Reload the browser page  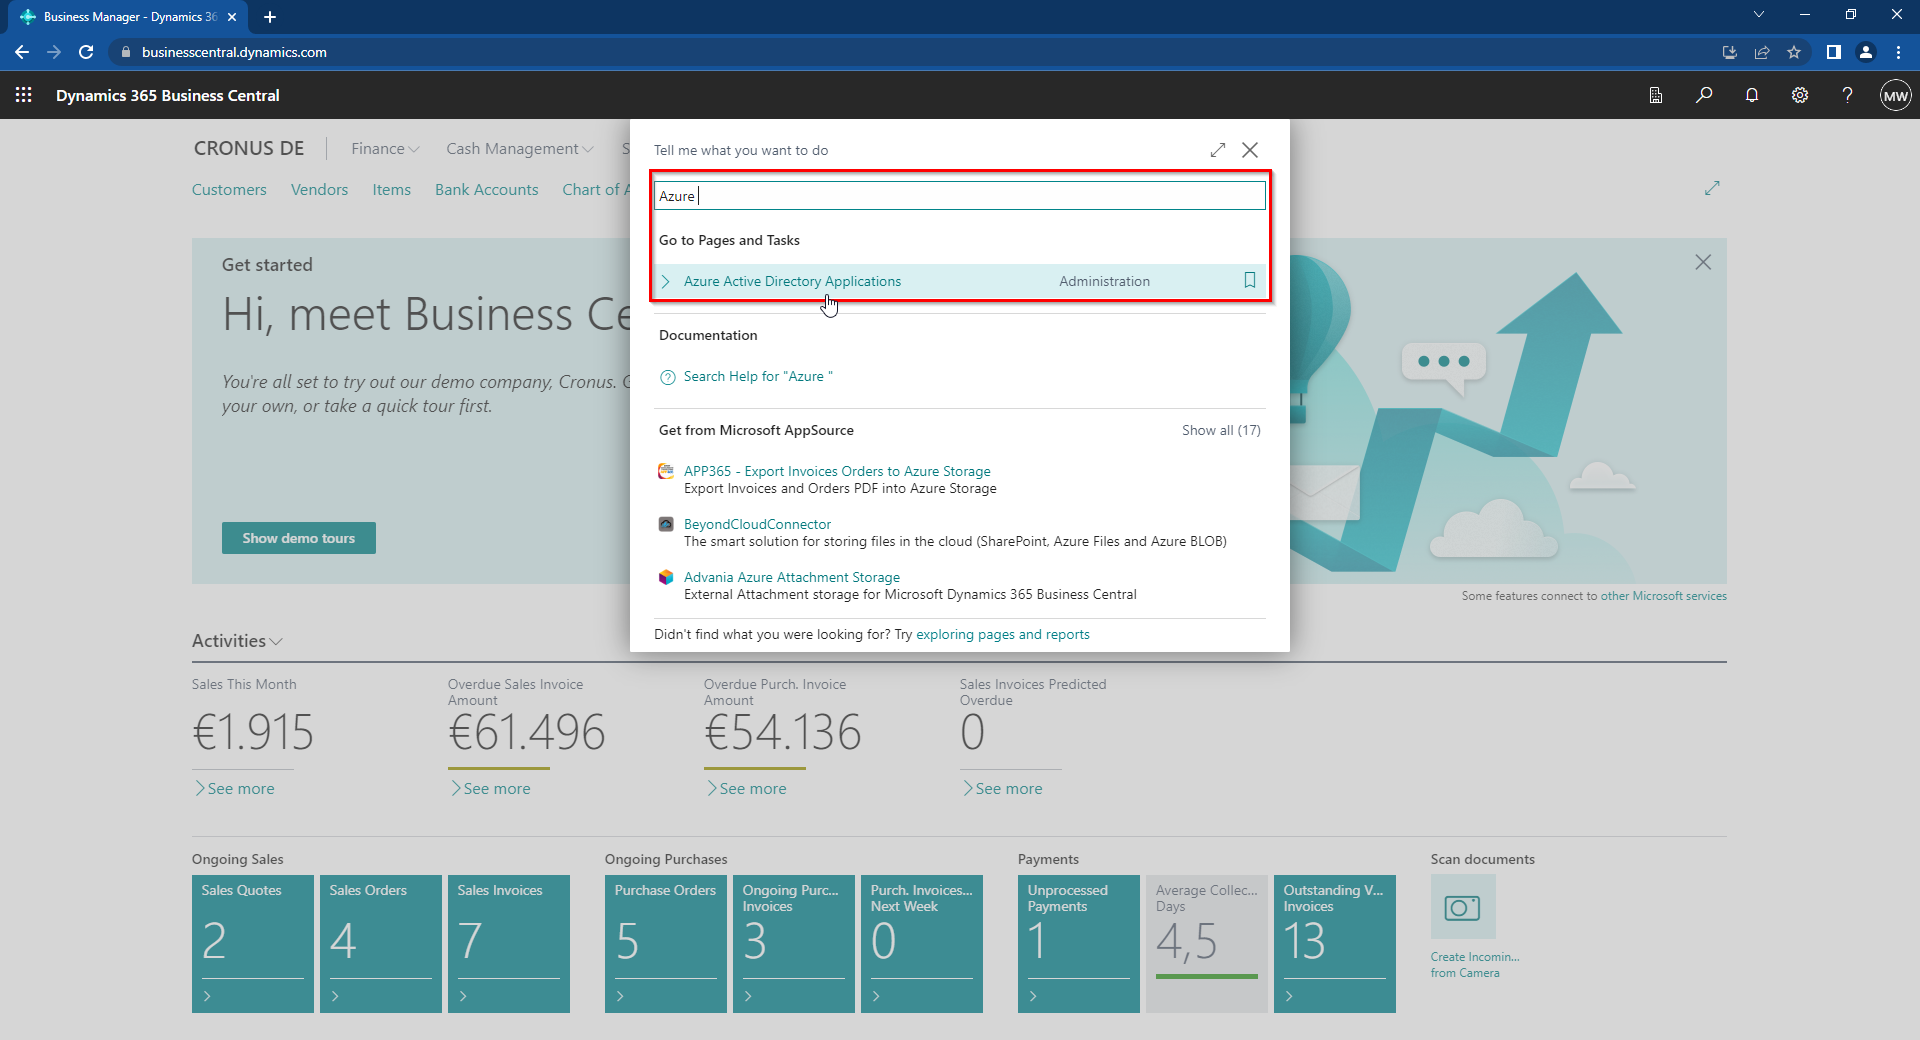pyautogui.click(x=87, y=52)
